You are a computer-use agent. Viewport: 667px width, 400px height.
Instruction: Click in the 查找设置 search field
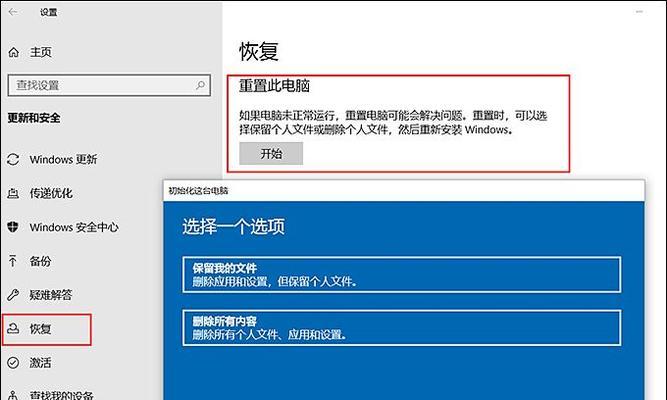(109, 85)
